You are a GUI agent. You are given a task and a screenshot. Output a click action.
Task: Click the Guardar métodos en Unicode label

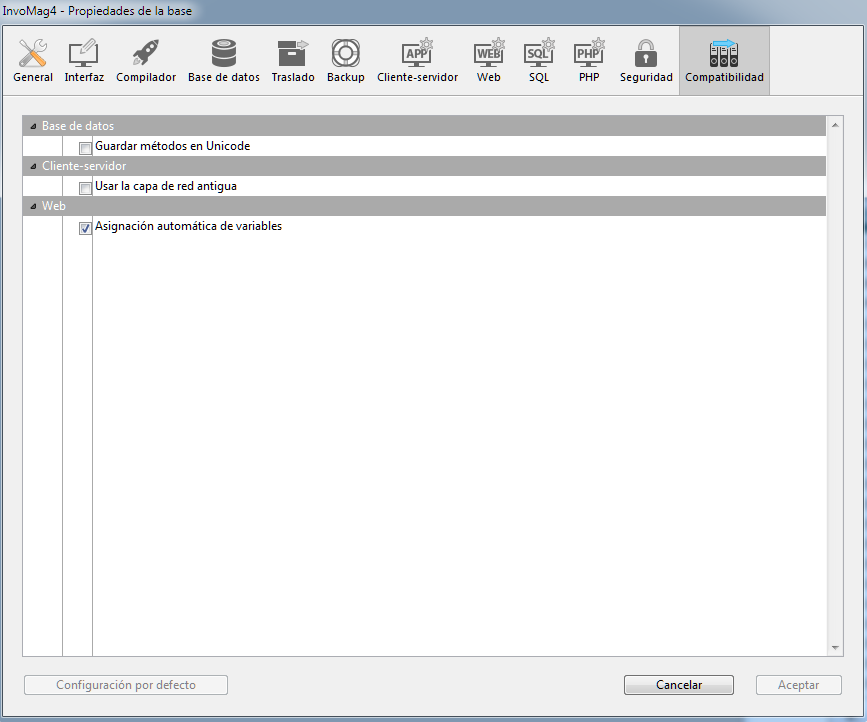(173, 146)
